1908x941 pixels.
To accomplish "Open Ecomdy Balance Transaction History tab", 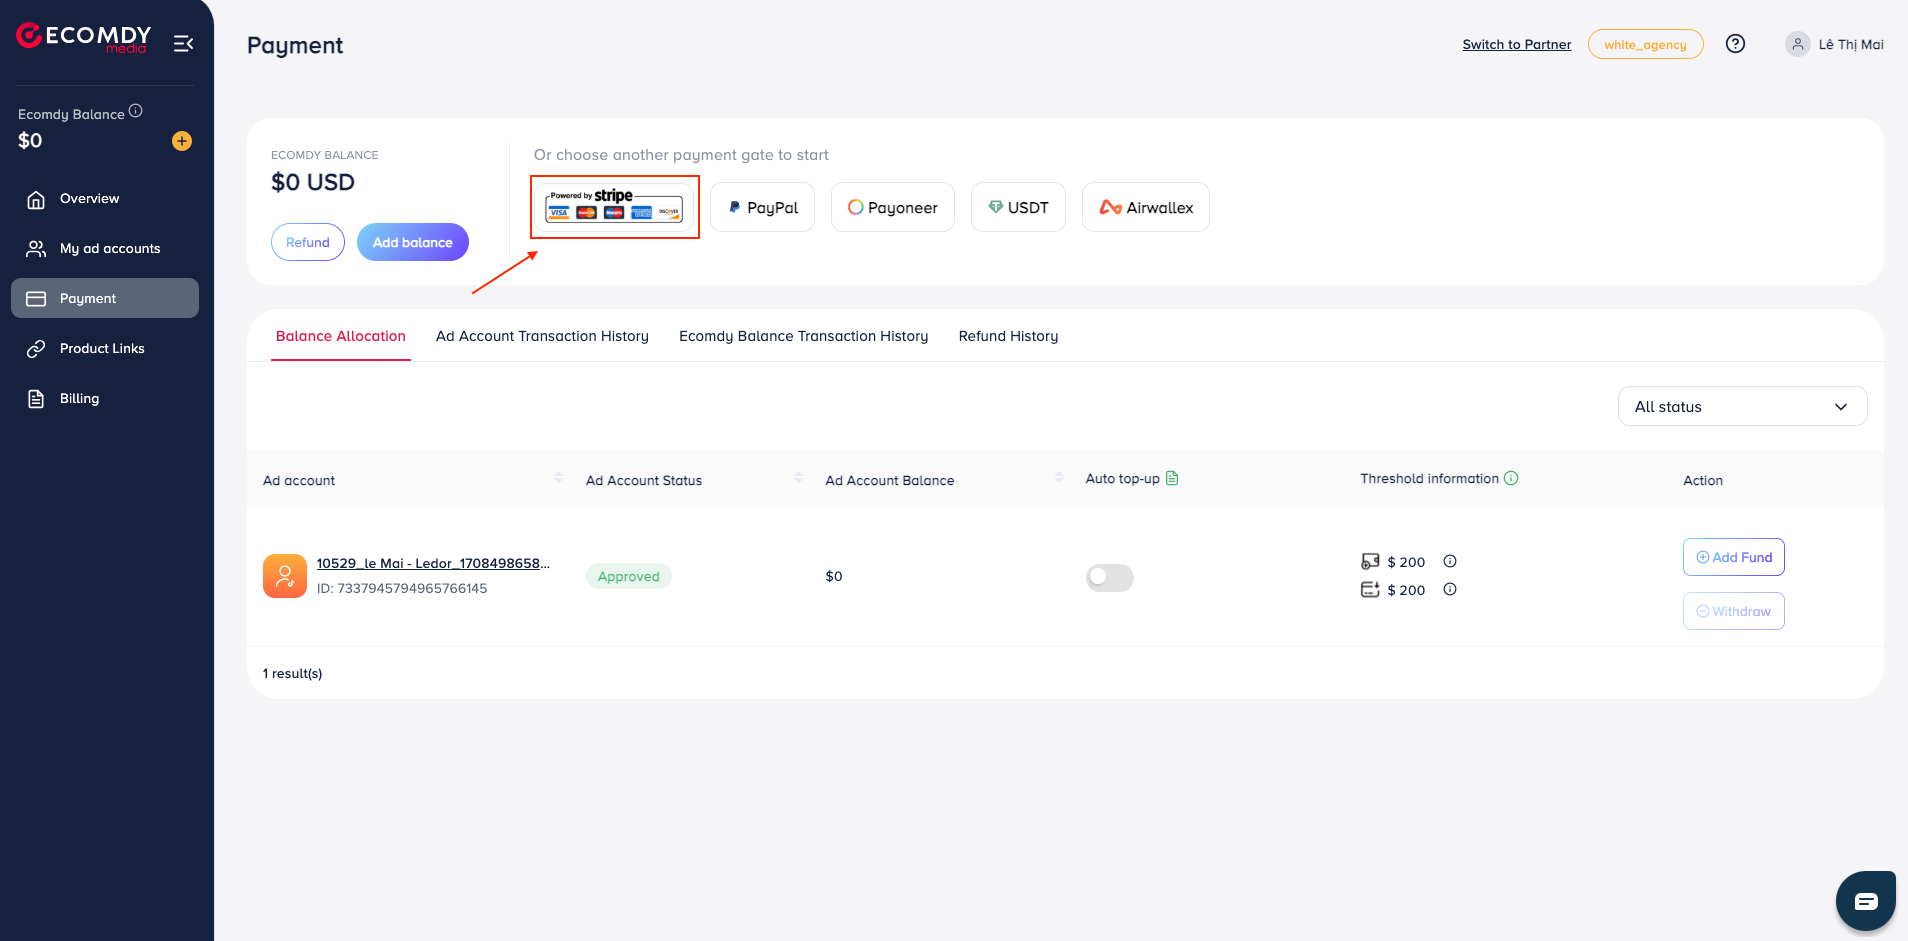I will pyautogui.click(x=804, y=336).
